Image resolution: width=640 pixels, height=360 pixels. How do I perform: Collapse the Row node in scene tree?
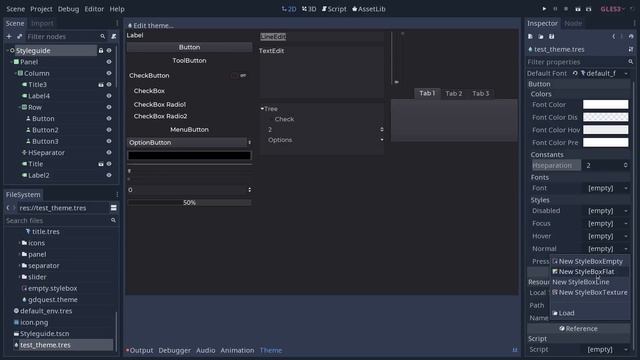tap(19, 107)
